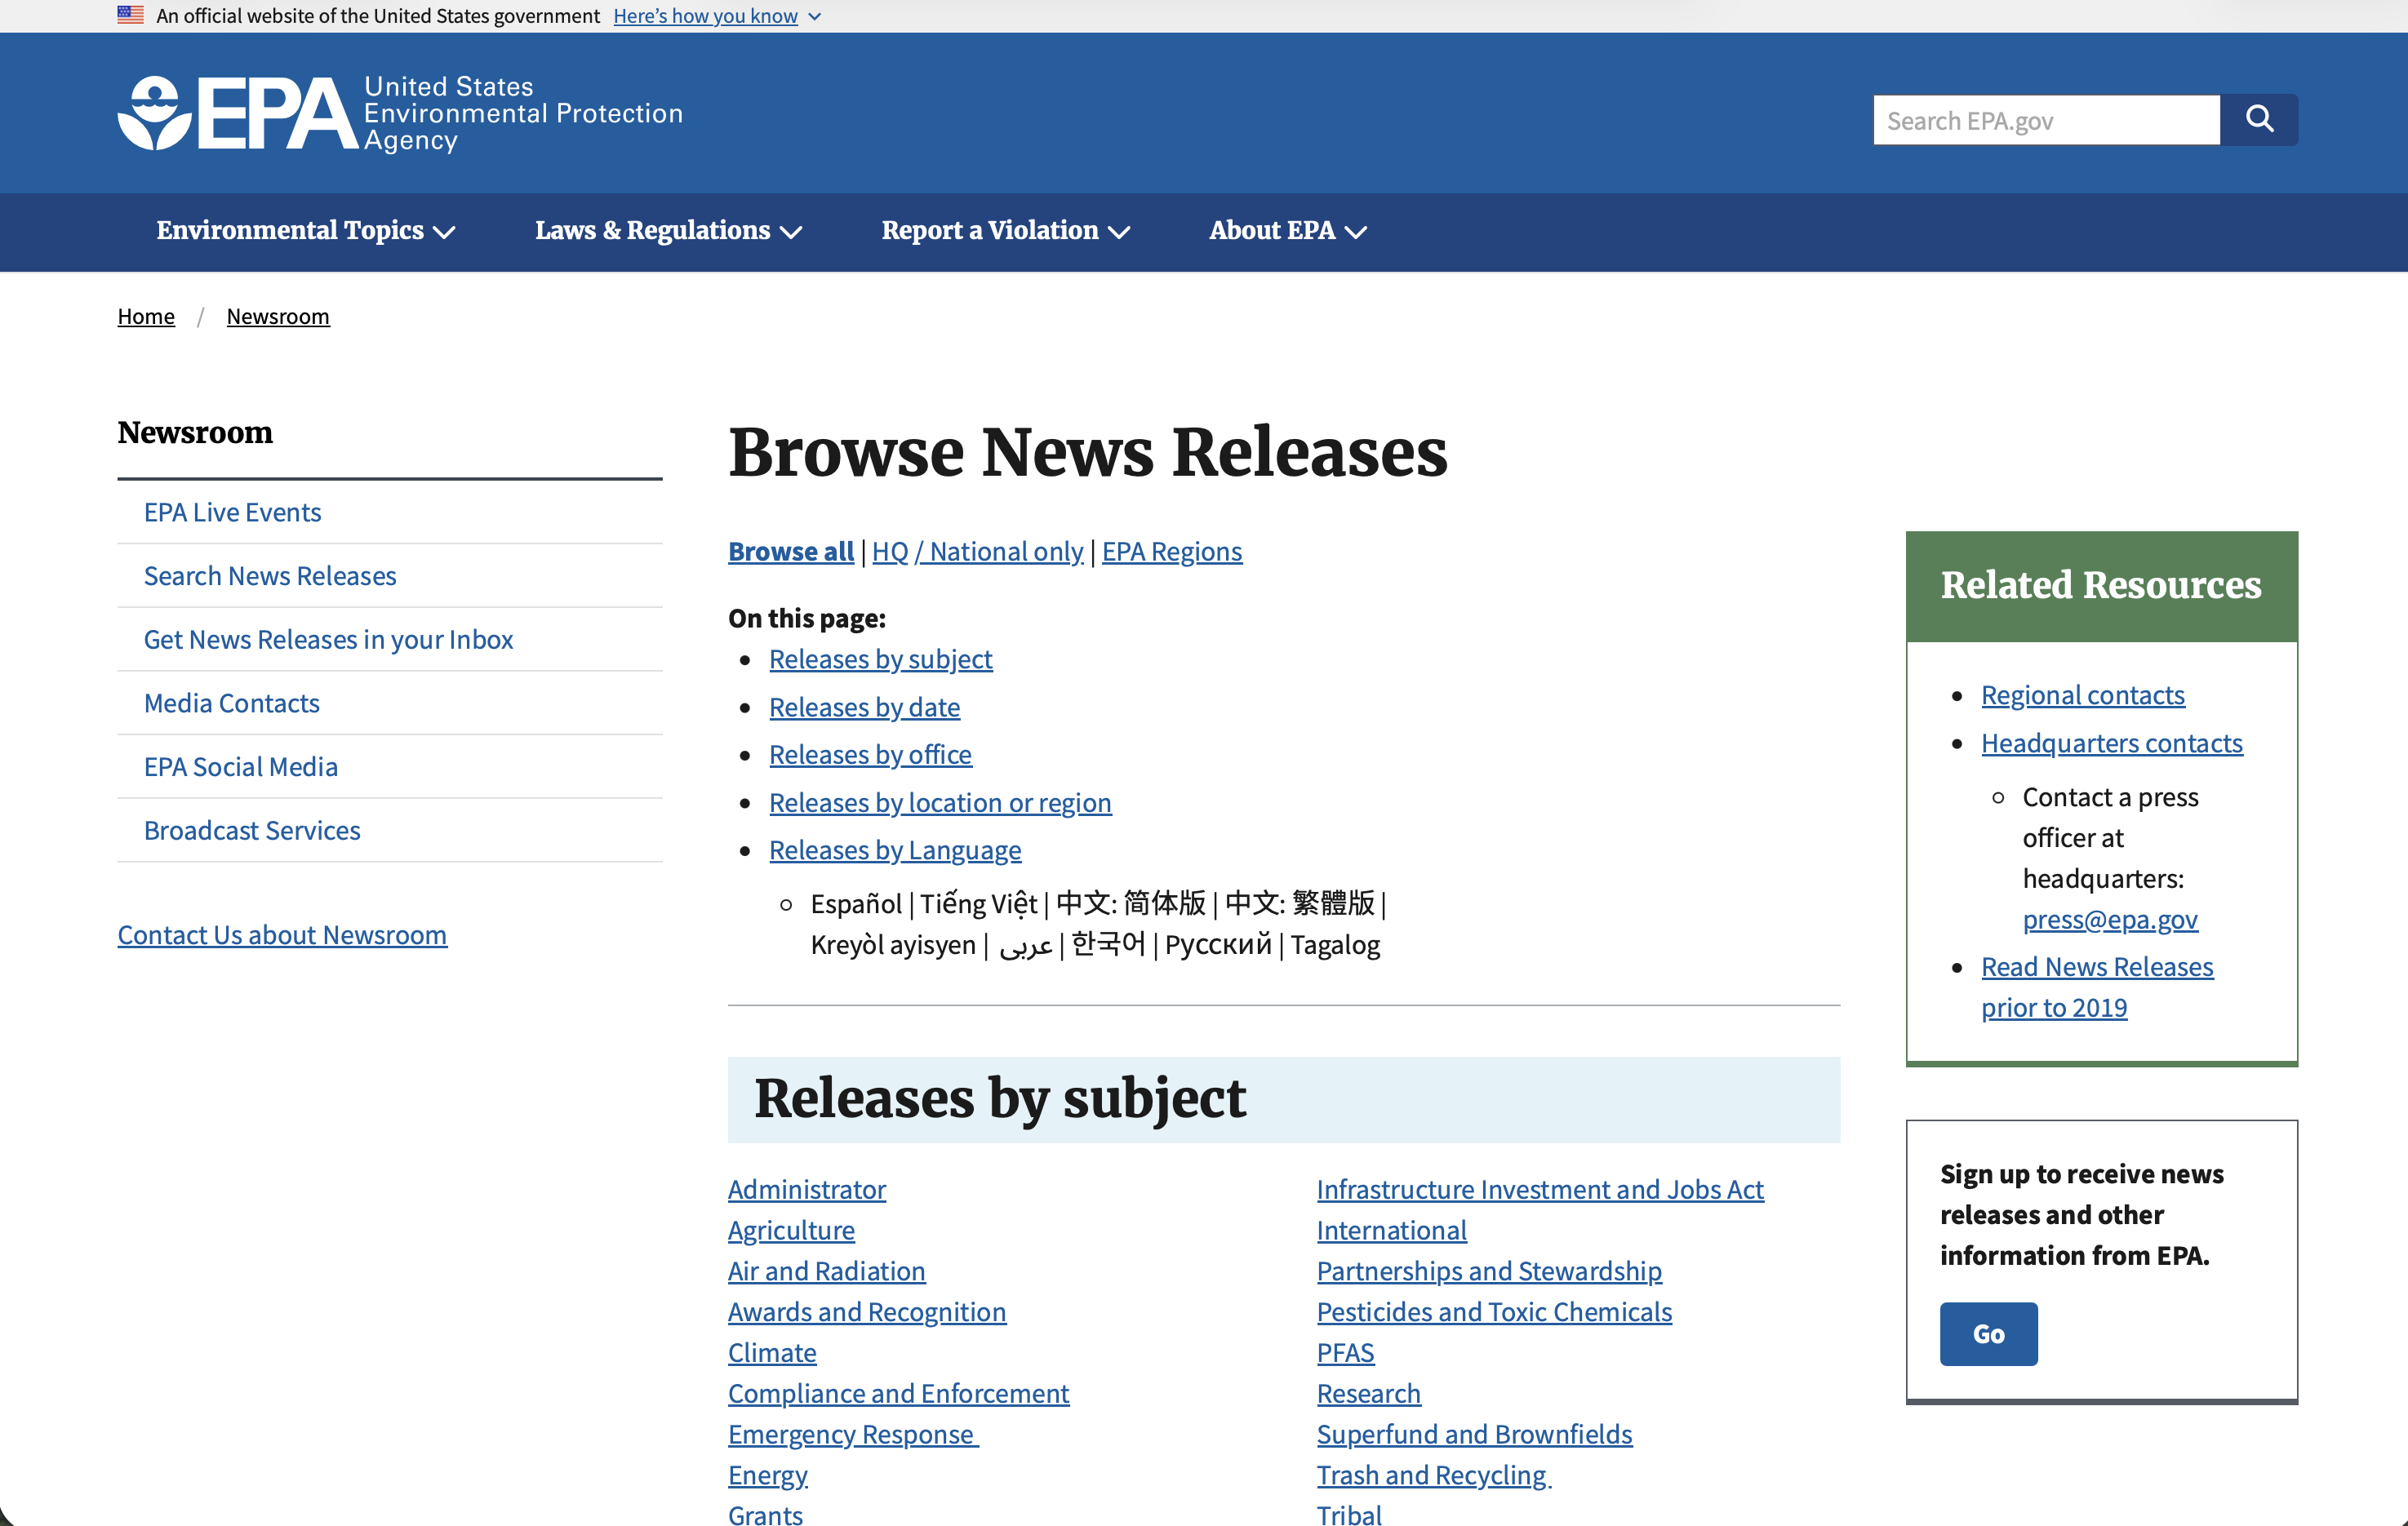This screenshot has width=2408, height=1526.
Task: Click the US flag icon in banner
Action: [x=130, y=15]
